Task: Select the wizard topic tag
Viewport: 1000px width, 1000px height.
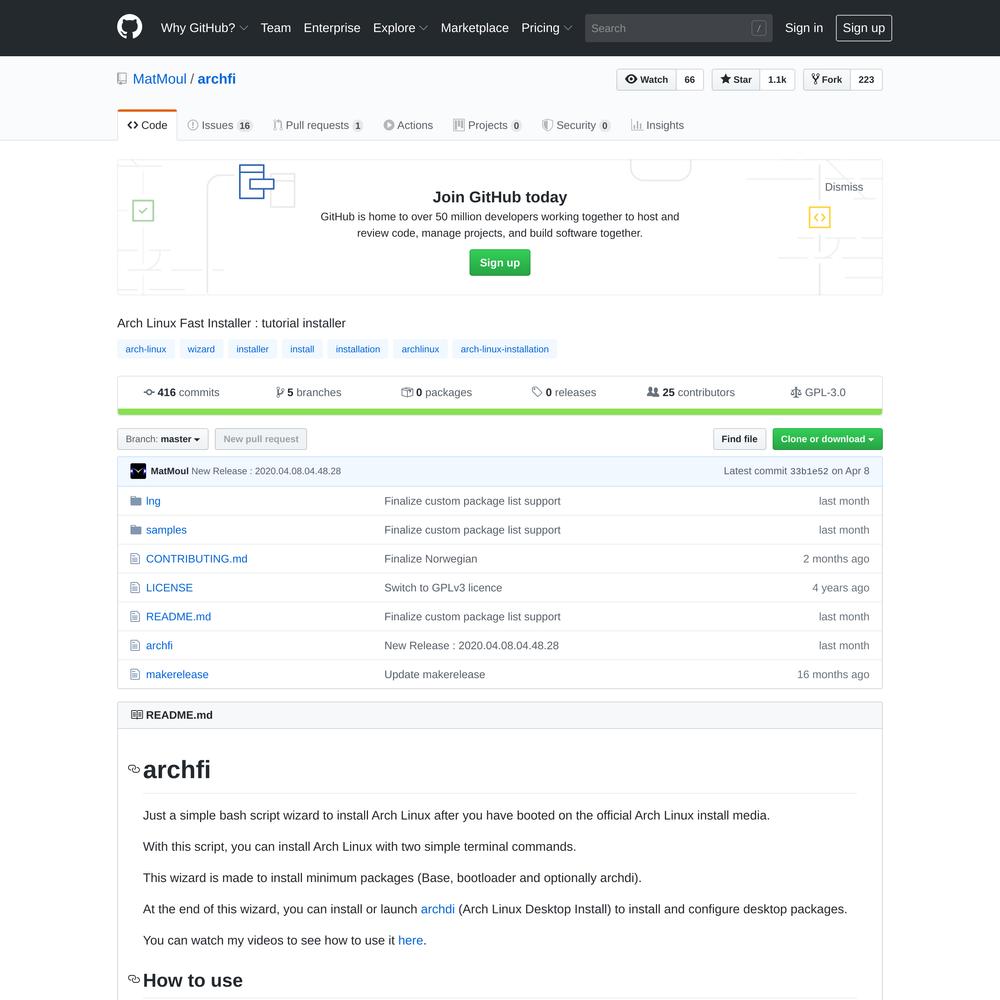Action: coord(201,349)
